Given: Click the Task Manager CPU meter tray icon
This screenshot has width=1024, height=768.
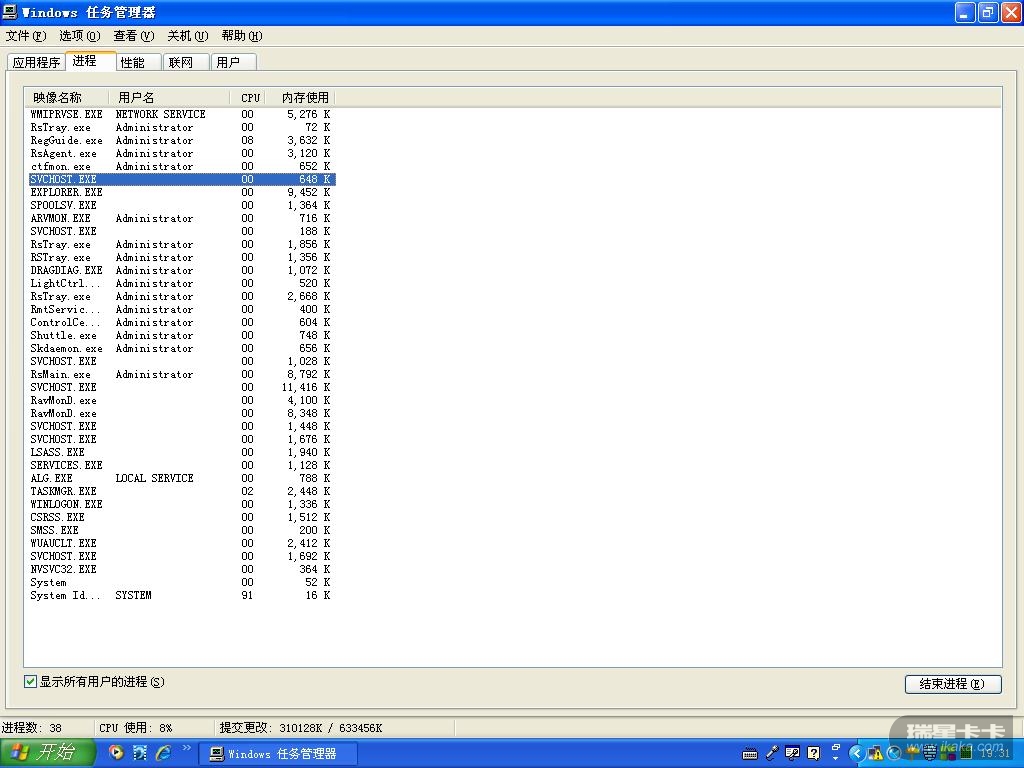Looking at the screenshot, I should point(967,753).
